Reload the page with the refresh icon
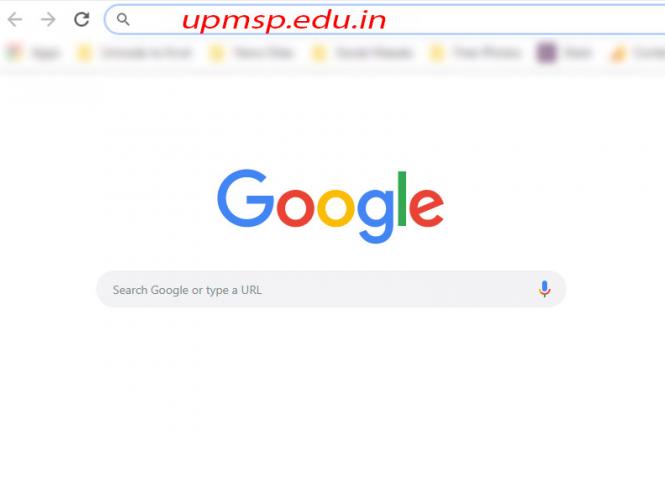This screenshot has width=665, height=504. coord(81,19)
